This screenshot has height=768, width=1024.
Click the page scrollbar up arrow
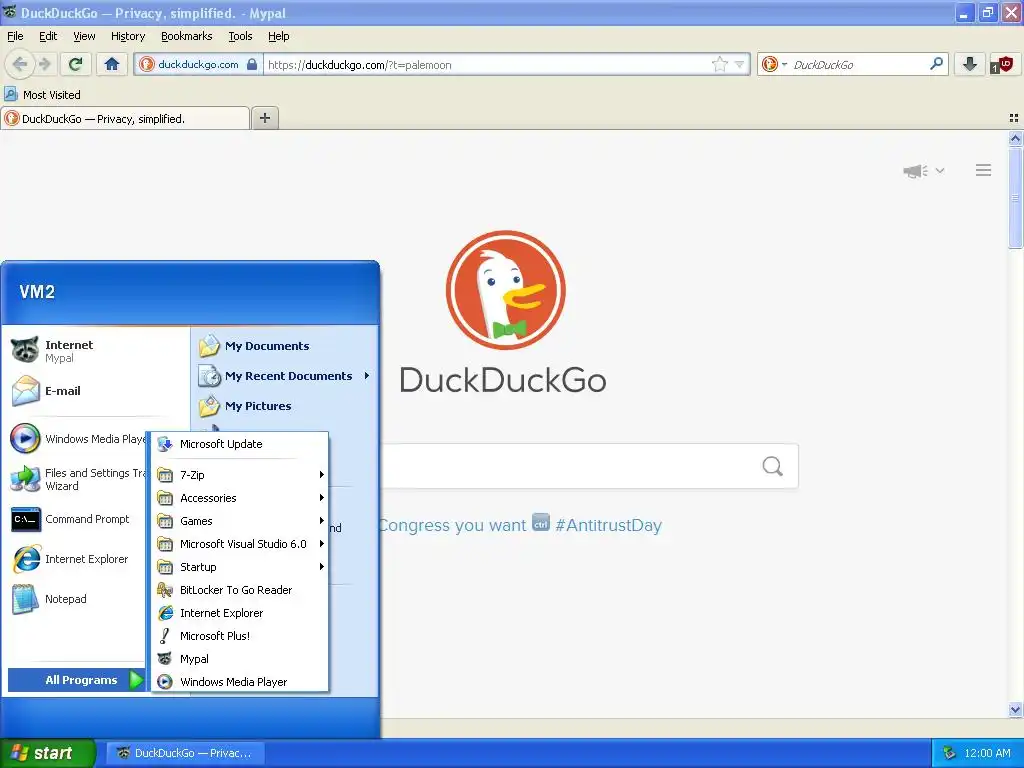[1015, 138]
